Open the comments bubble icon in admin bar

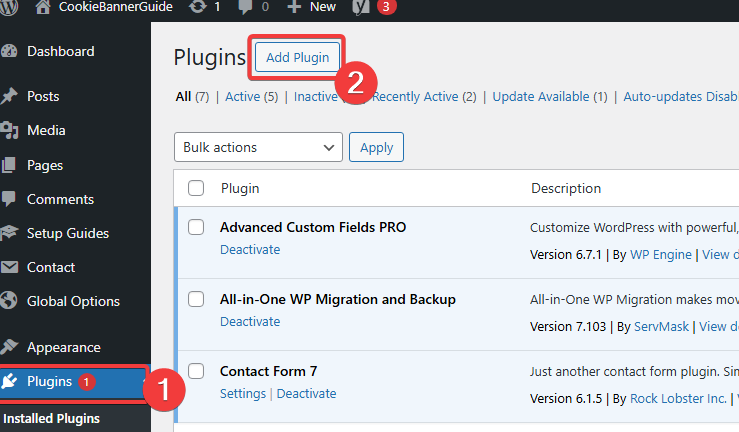245,7
